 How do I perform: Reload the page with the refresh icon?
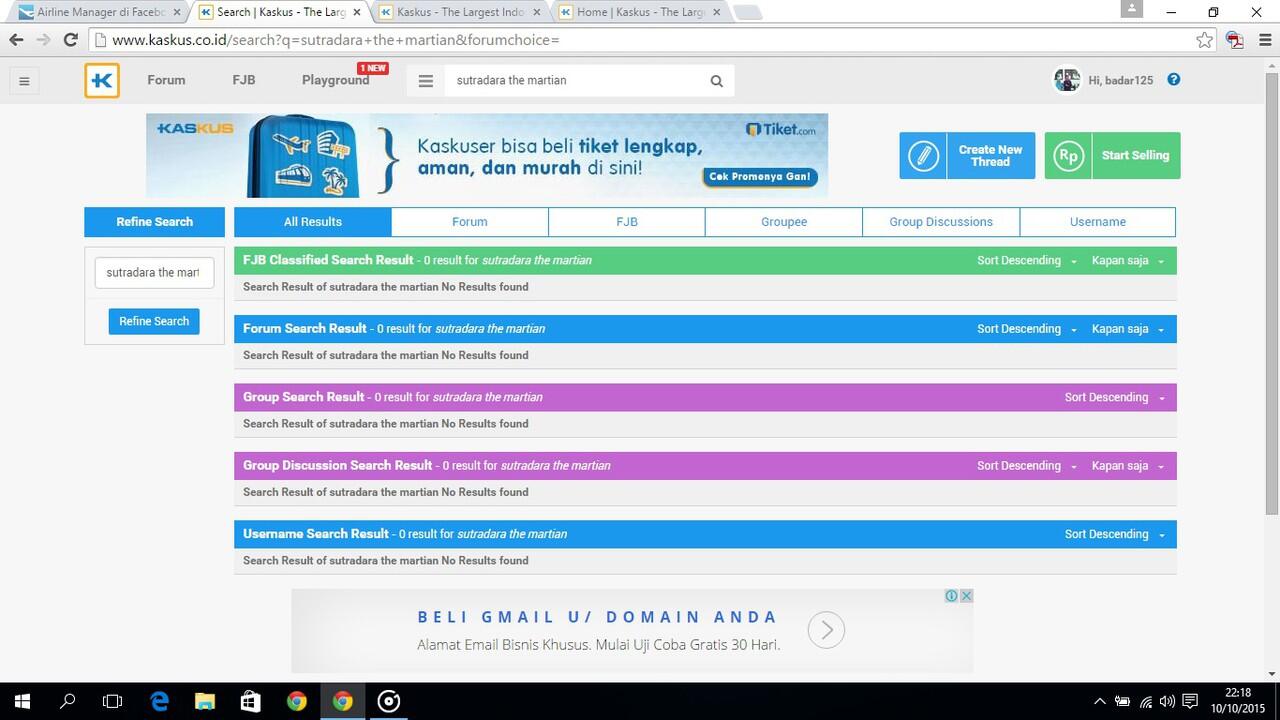tap(70, 40)
